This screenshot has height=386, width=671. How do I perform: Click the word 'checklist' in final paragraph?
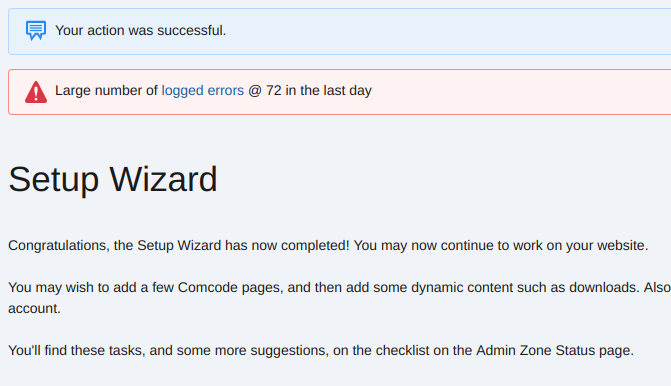pos(402,350)
